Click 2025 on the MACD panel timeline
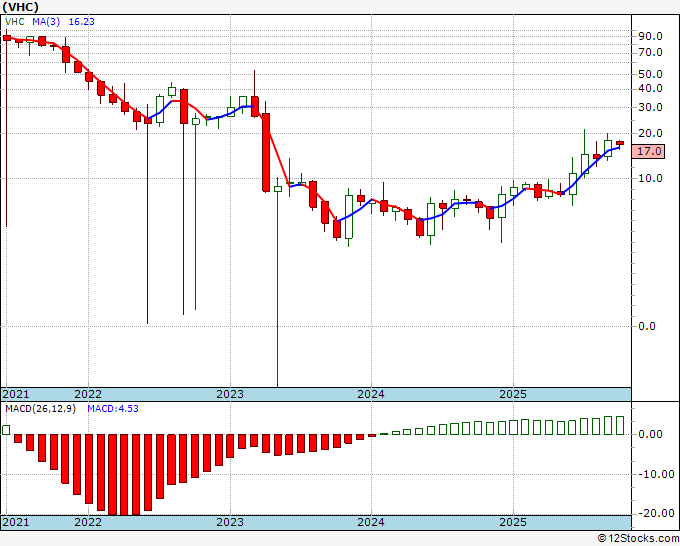The width and height of the screenshot is (680, 546). pyautogui.click(x=513, y=522)
